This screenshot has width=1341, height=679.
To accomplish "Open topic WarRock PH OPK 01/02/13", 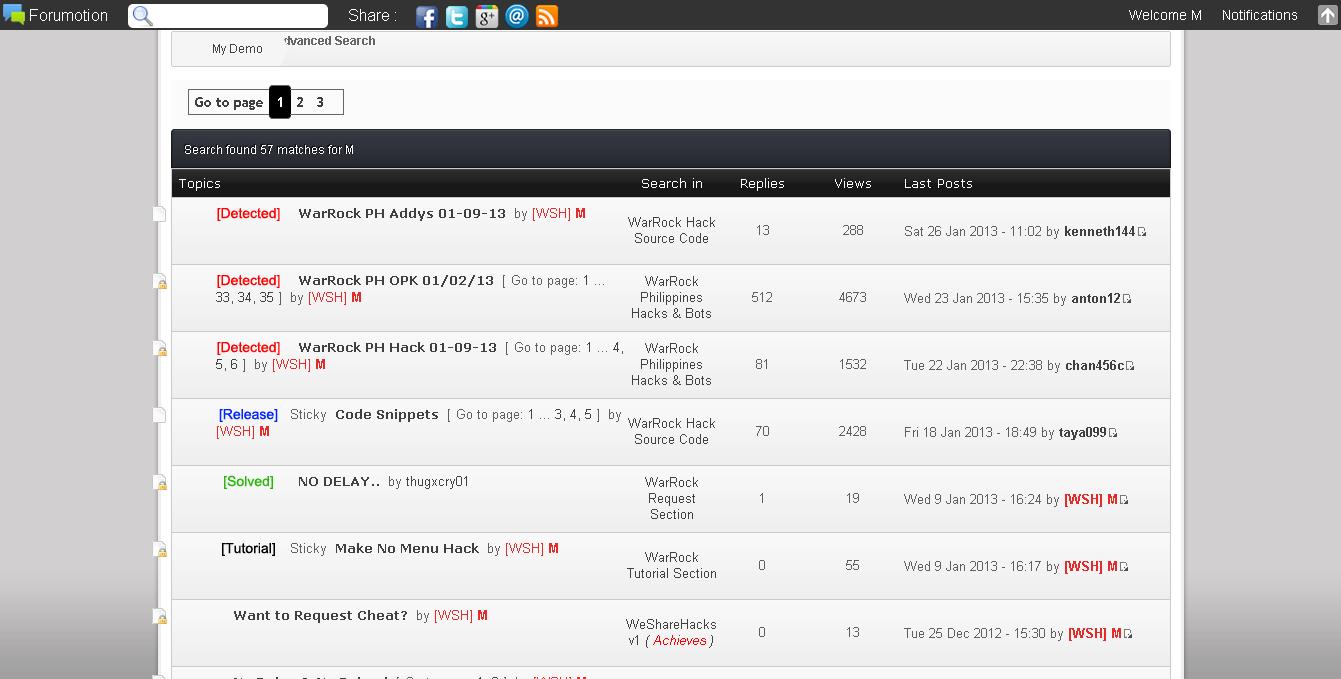I will (x=396, y=281).
